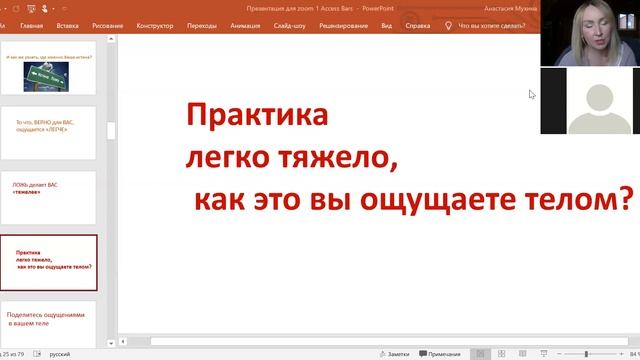Switch to Normal view icon in status bar
This screenshot has height=360, width=640.
(x=480, y=354)
